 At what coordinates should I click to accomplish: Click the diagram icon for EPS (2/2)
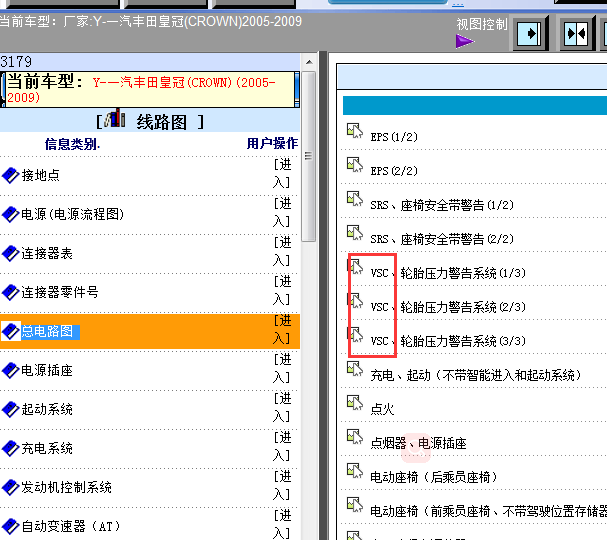355,165
